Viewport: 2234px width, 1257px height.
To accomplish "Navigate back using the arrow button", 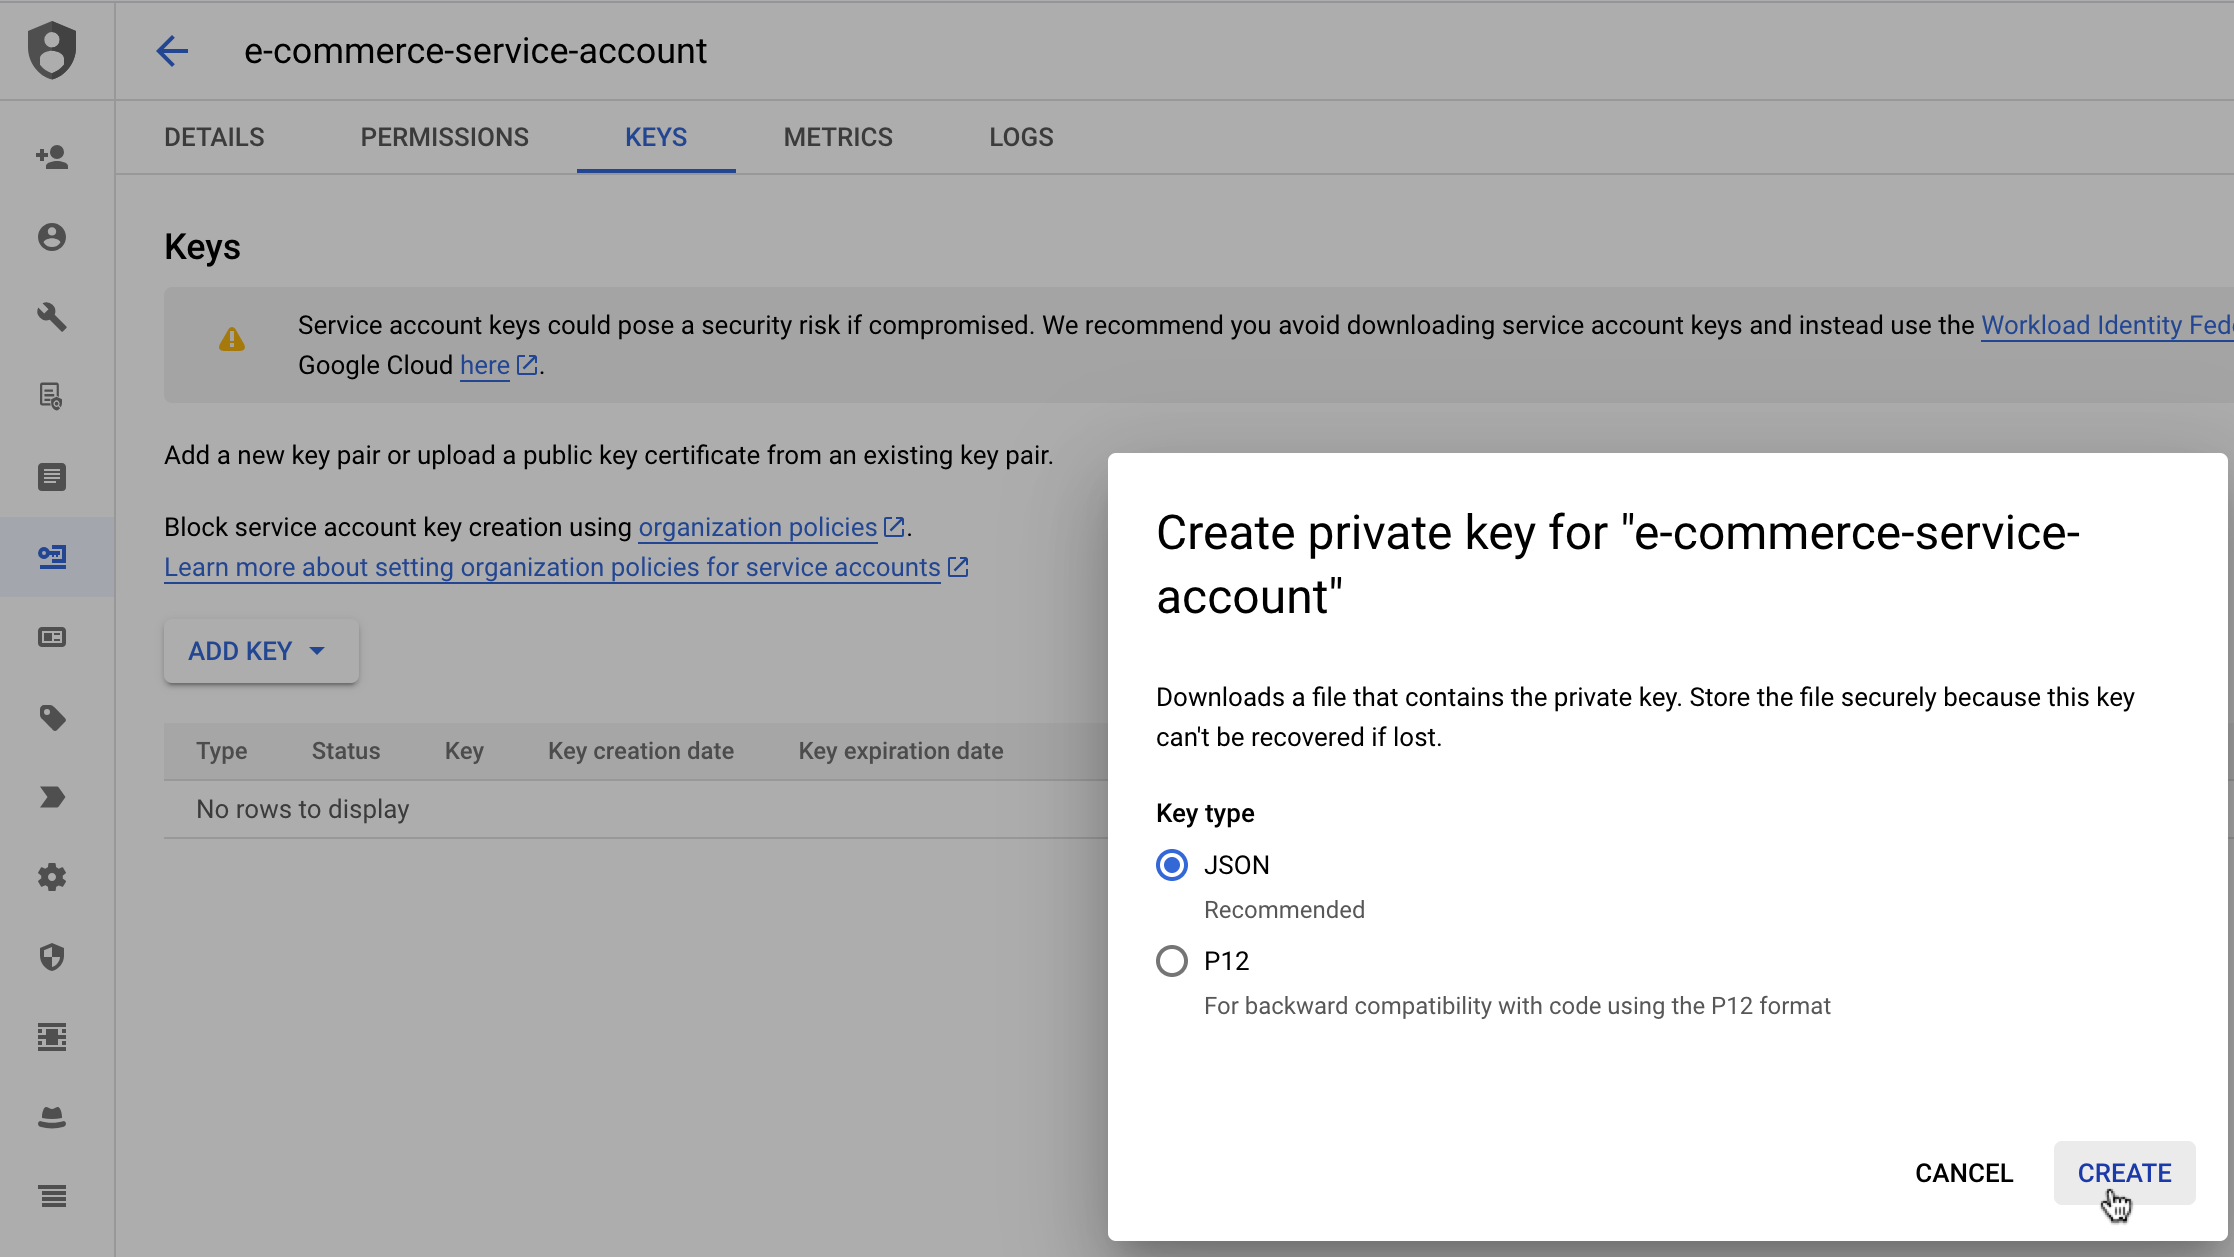I will click(172, 51).
